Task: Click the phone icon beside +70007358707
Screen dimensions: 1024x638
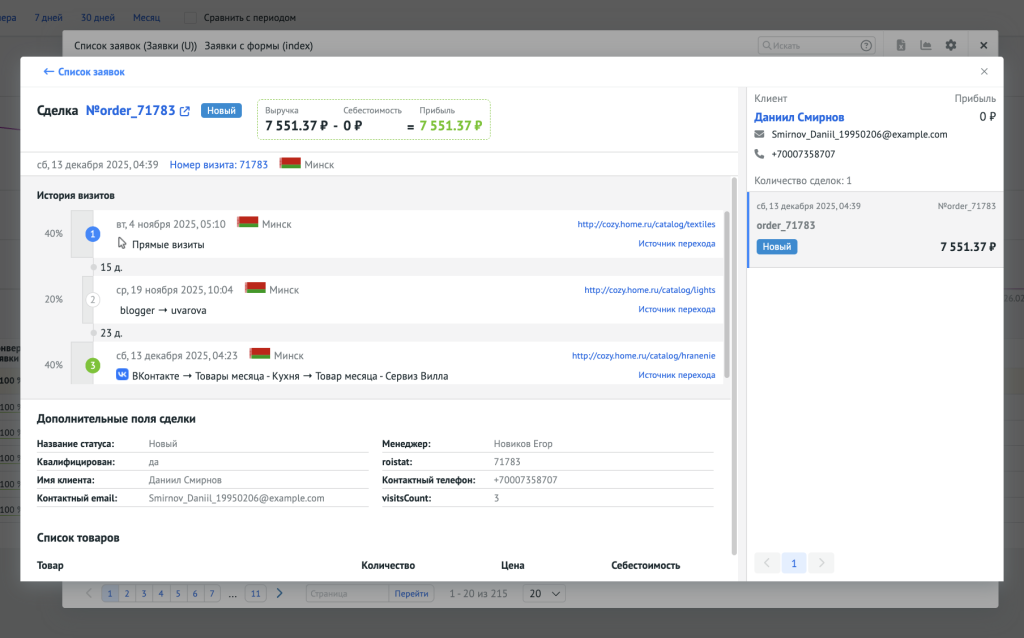Action: tap(760, 154)
